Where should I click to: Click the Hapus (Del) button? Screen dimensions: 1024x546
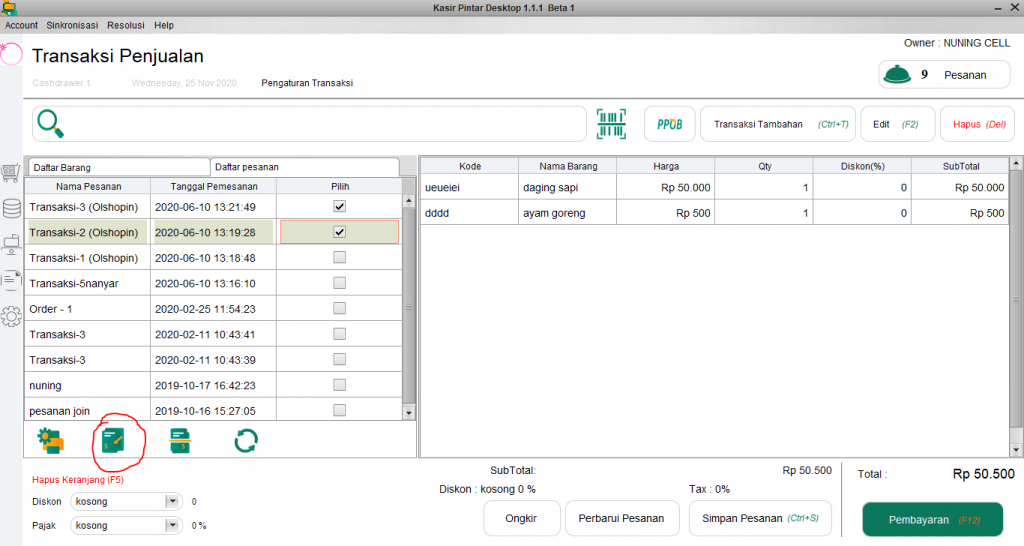(x=978, y=124)
